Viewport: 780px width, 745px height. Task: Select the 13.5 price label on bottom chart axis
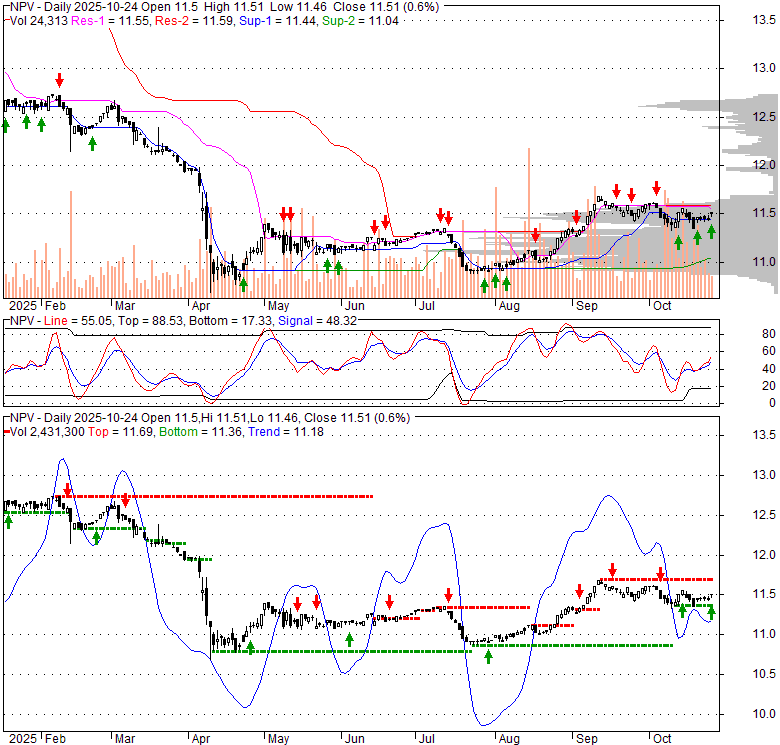pos(764,435)
